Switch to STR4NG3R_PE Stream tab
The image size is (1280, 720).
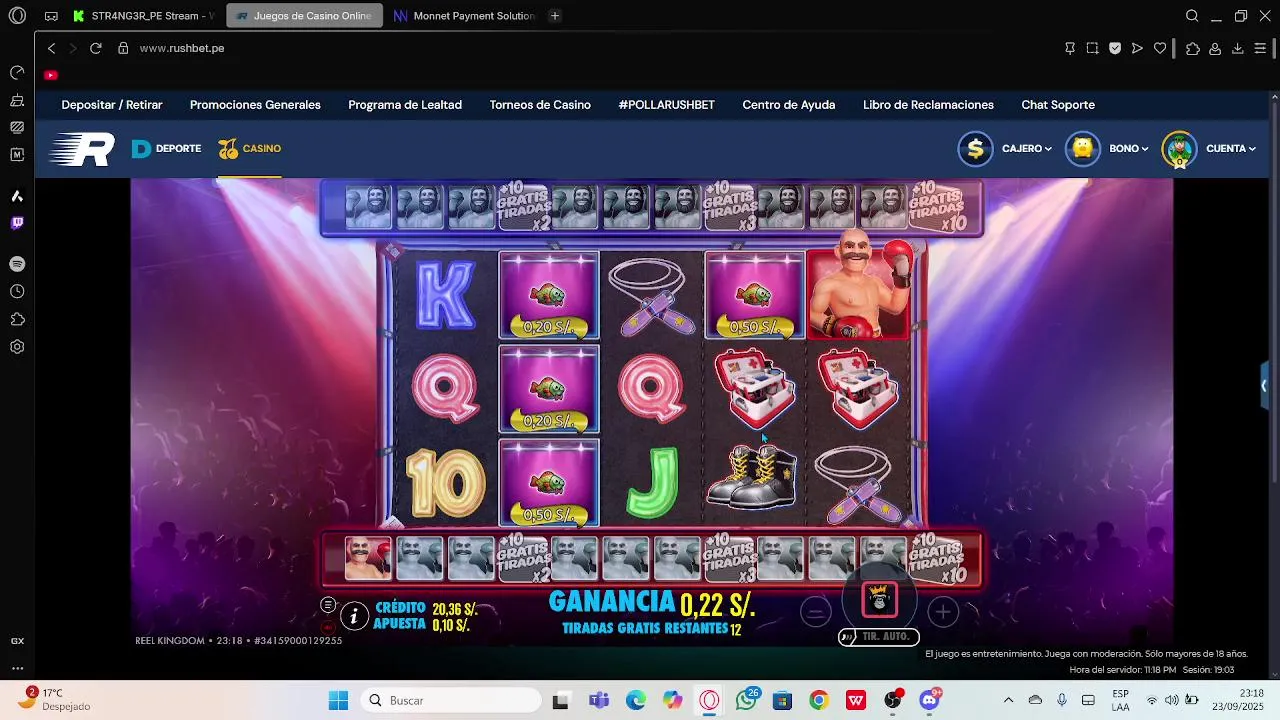point(144,16)
